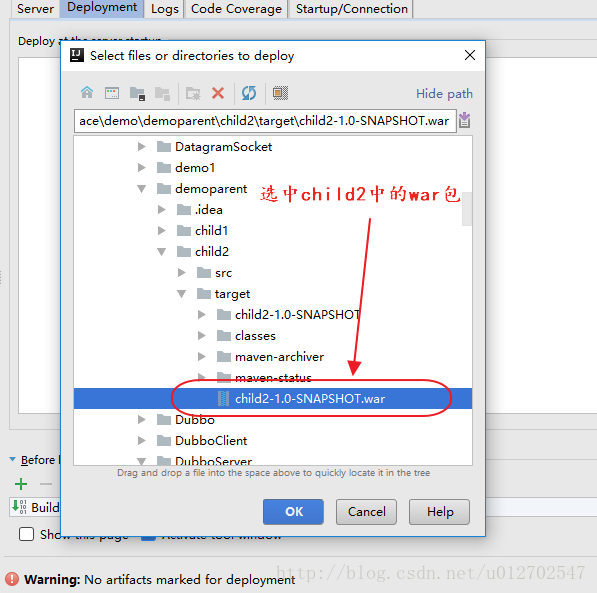
Task: Click the DatagramSocket folder icon
Action: (164, 146)
